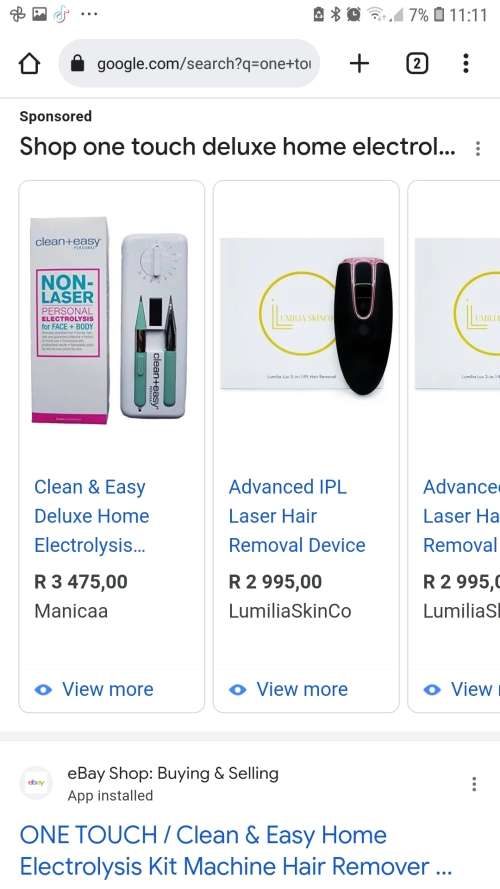
Task: Open Clean & Easy Deluxe Home Electrolysis link
Action: (91, 516)
